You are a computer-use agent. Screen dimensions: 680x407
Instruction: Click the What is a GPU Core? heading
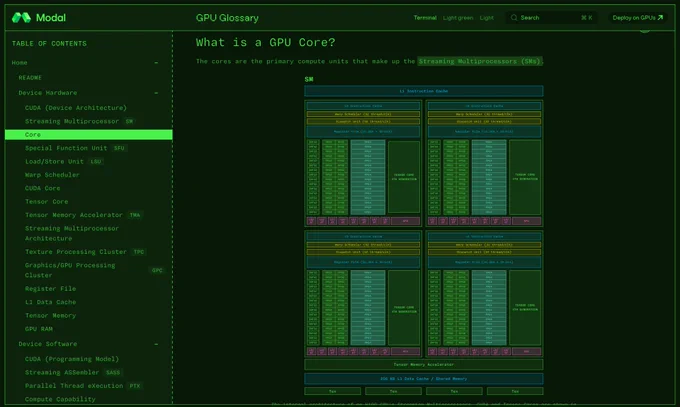point(265,43)
